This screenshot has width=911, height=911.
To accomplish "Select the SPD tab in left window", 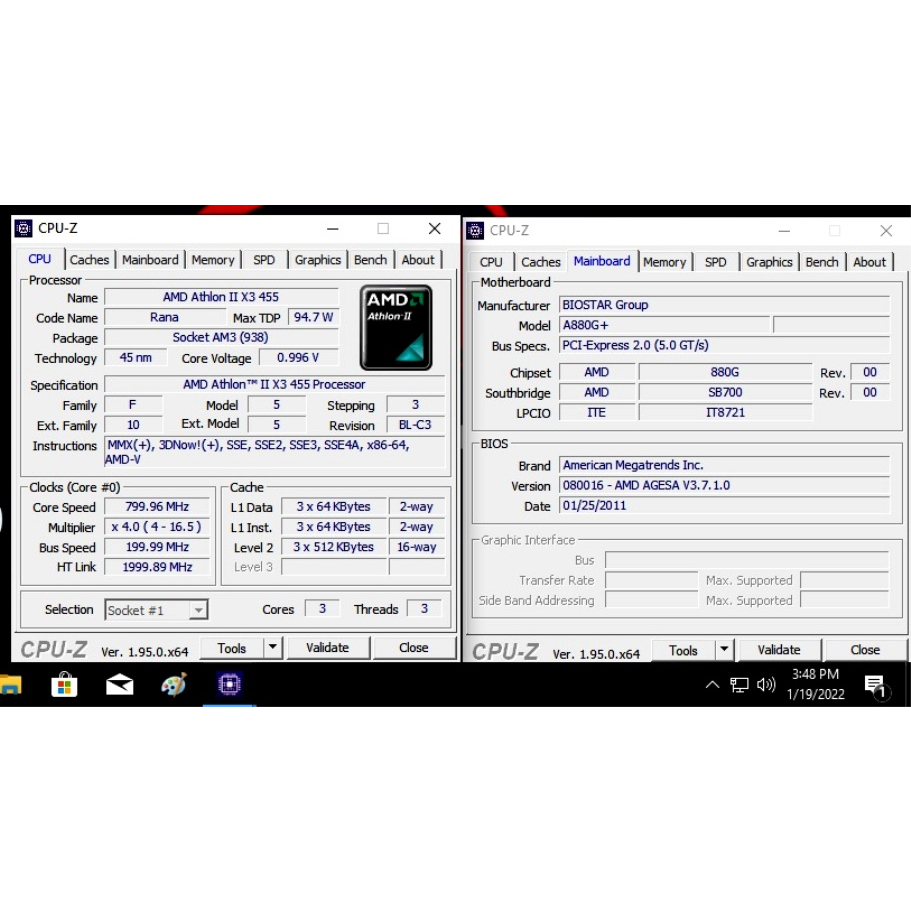I will [x=264, y=260].
